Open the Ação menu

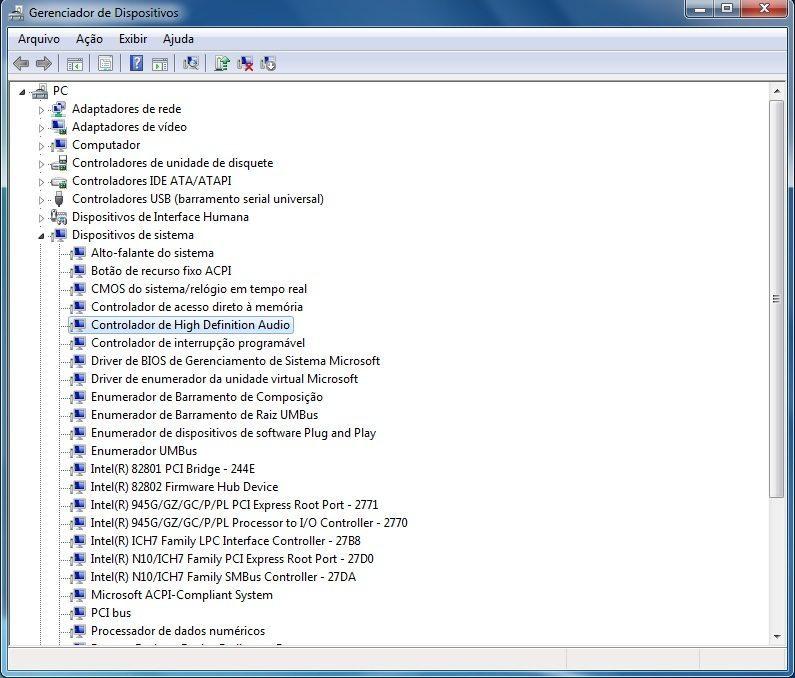point(89,39)
